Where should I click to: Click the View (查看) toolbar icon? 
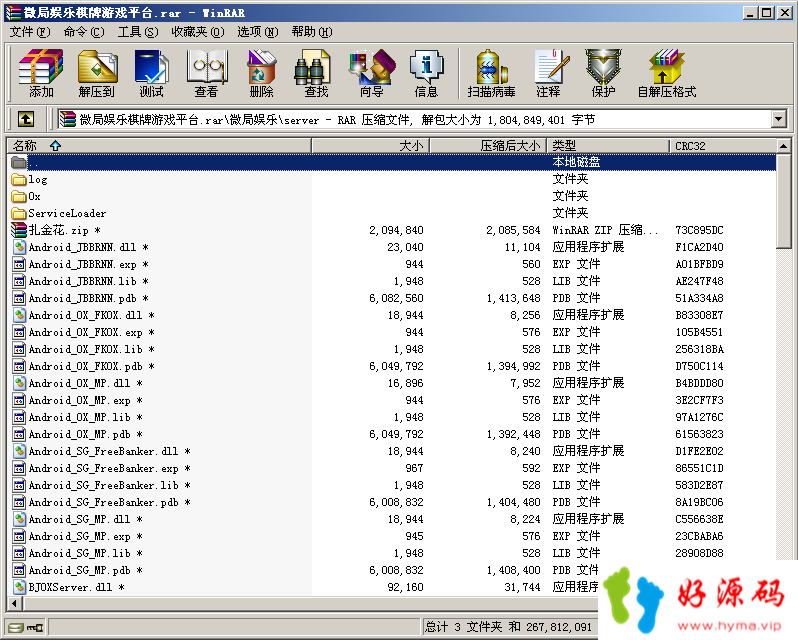pos(207,73)
